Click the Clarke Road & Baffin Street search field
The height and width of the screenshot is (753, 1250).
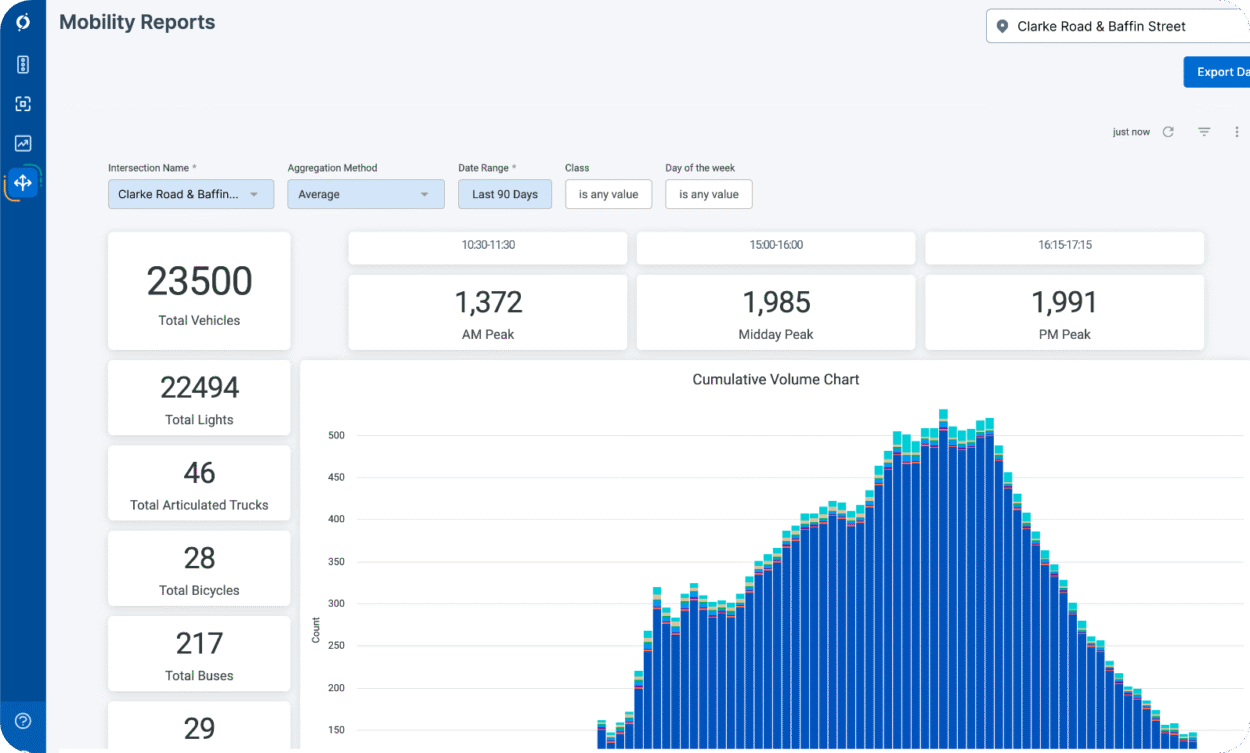[1120, 27]
